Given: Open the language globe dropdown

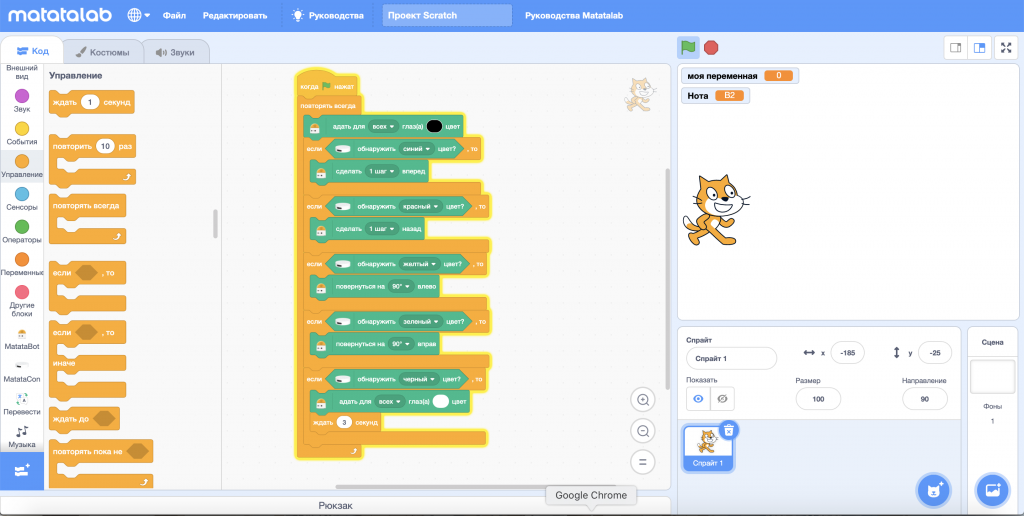Looking at the screenshot, I should 139,16.
